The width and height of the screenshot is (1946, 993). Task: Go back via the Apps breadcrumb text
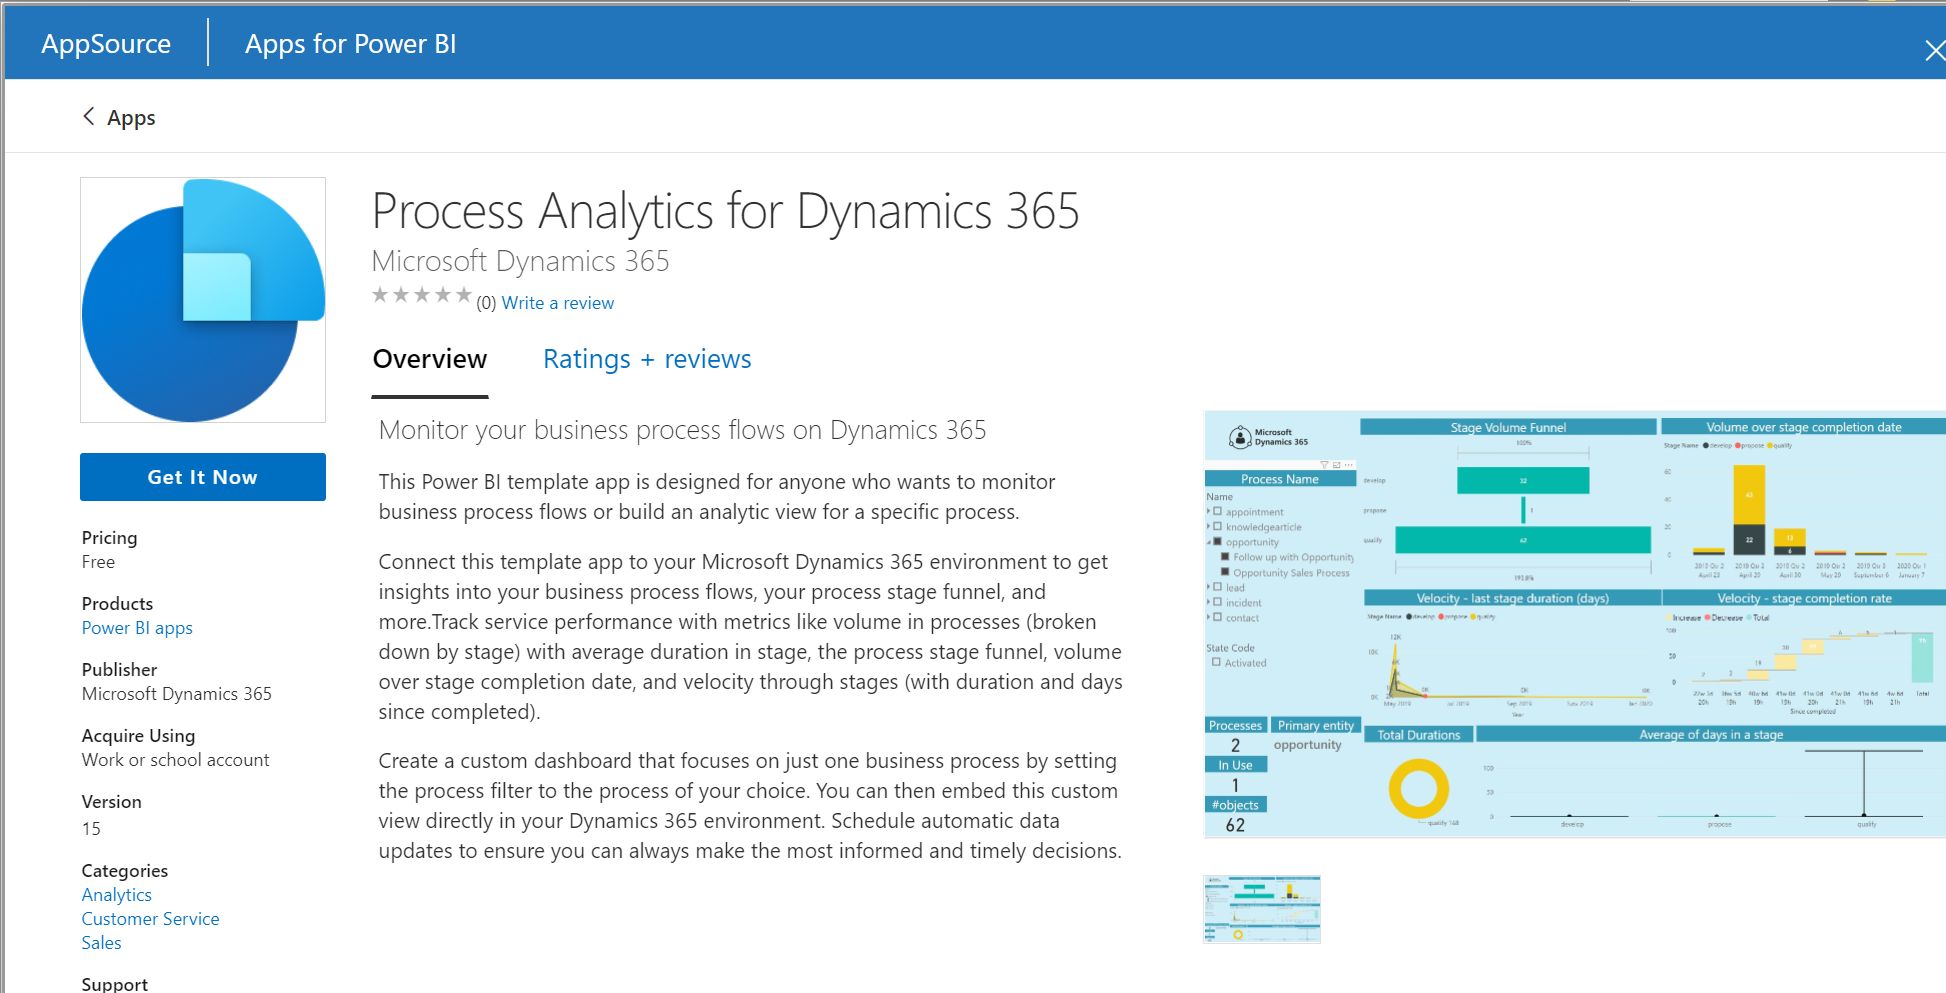click(x=131, y=118)
